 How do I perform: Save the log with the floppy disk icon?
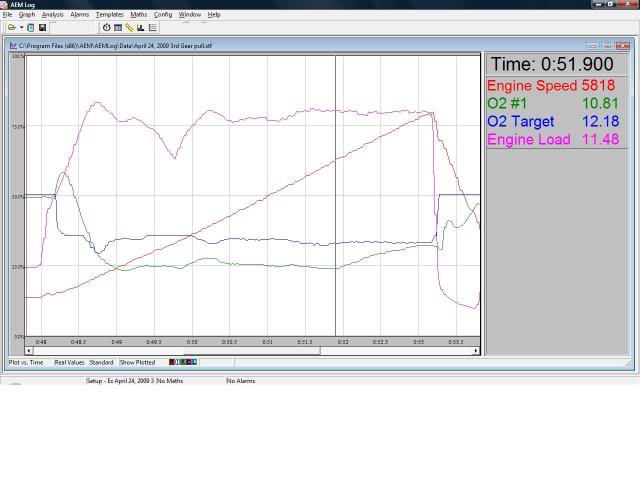42,27
